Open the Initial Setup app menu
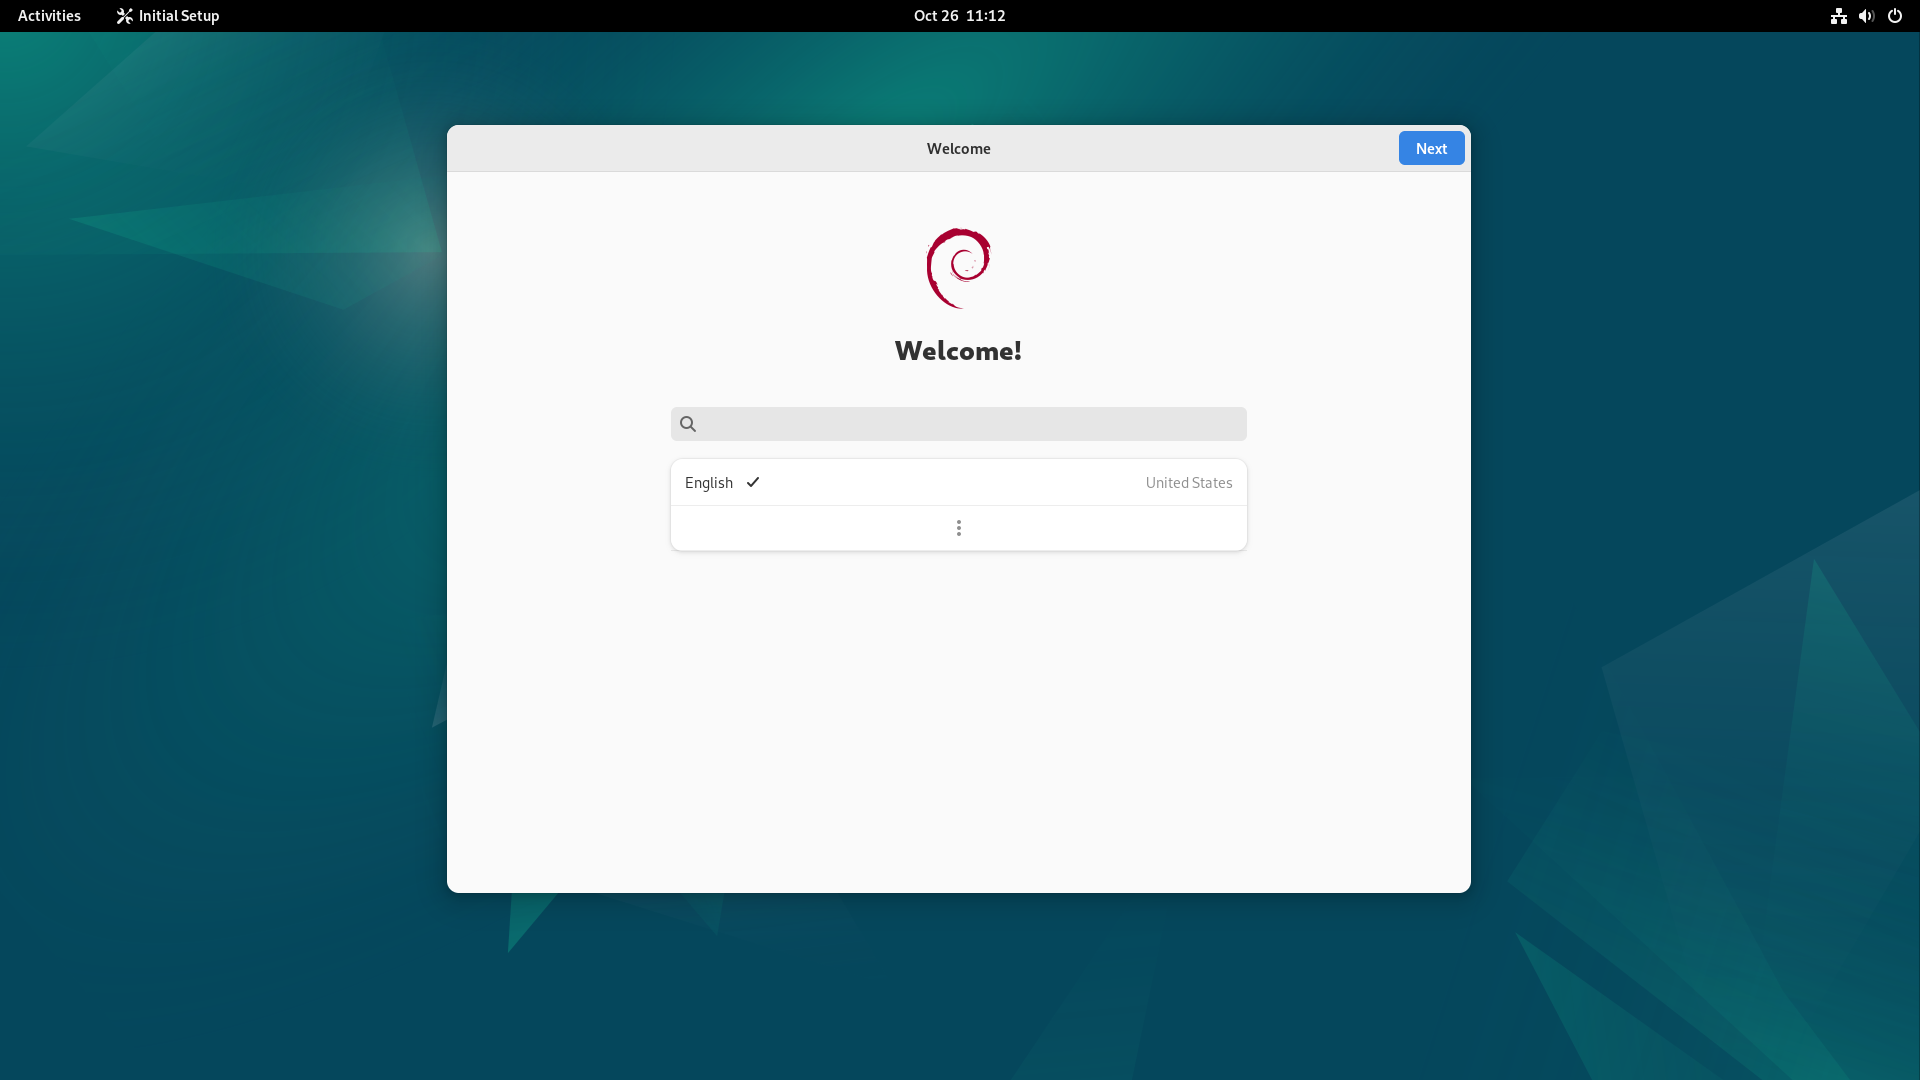 point(166,16)
